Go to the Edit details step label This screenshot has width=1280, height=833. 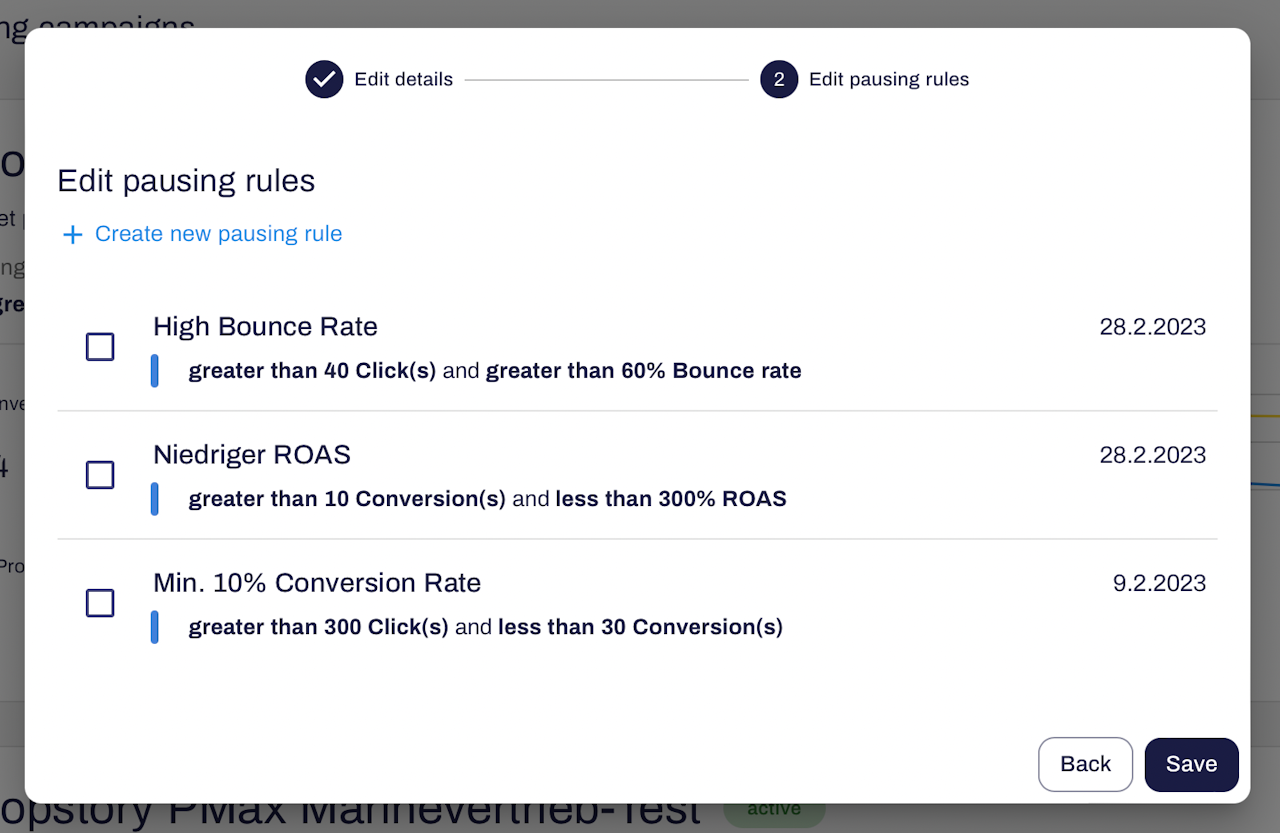pyautogui.click(x=403, y=79)
